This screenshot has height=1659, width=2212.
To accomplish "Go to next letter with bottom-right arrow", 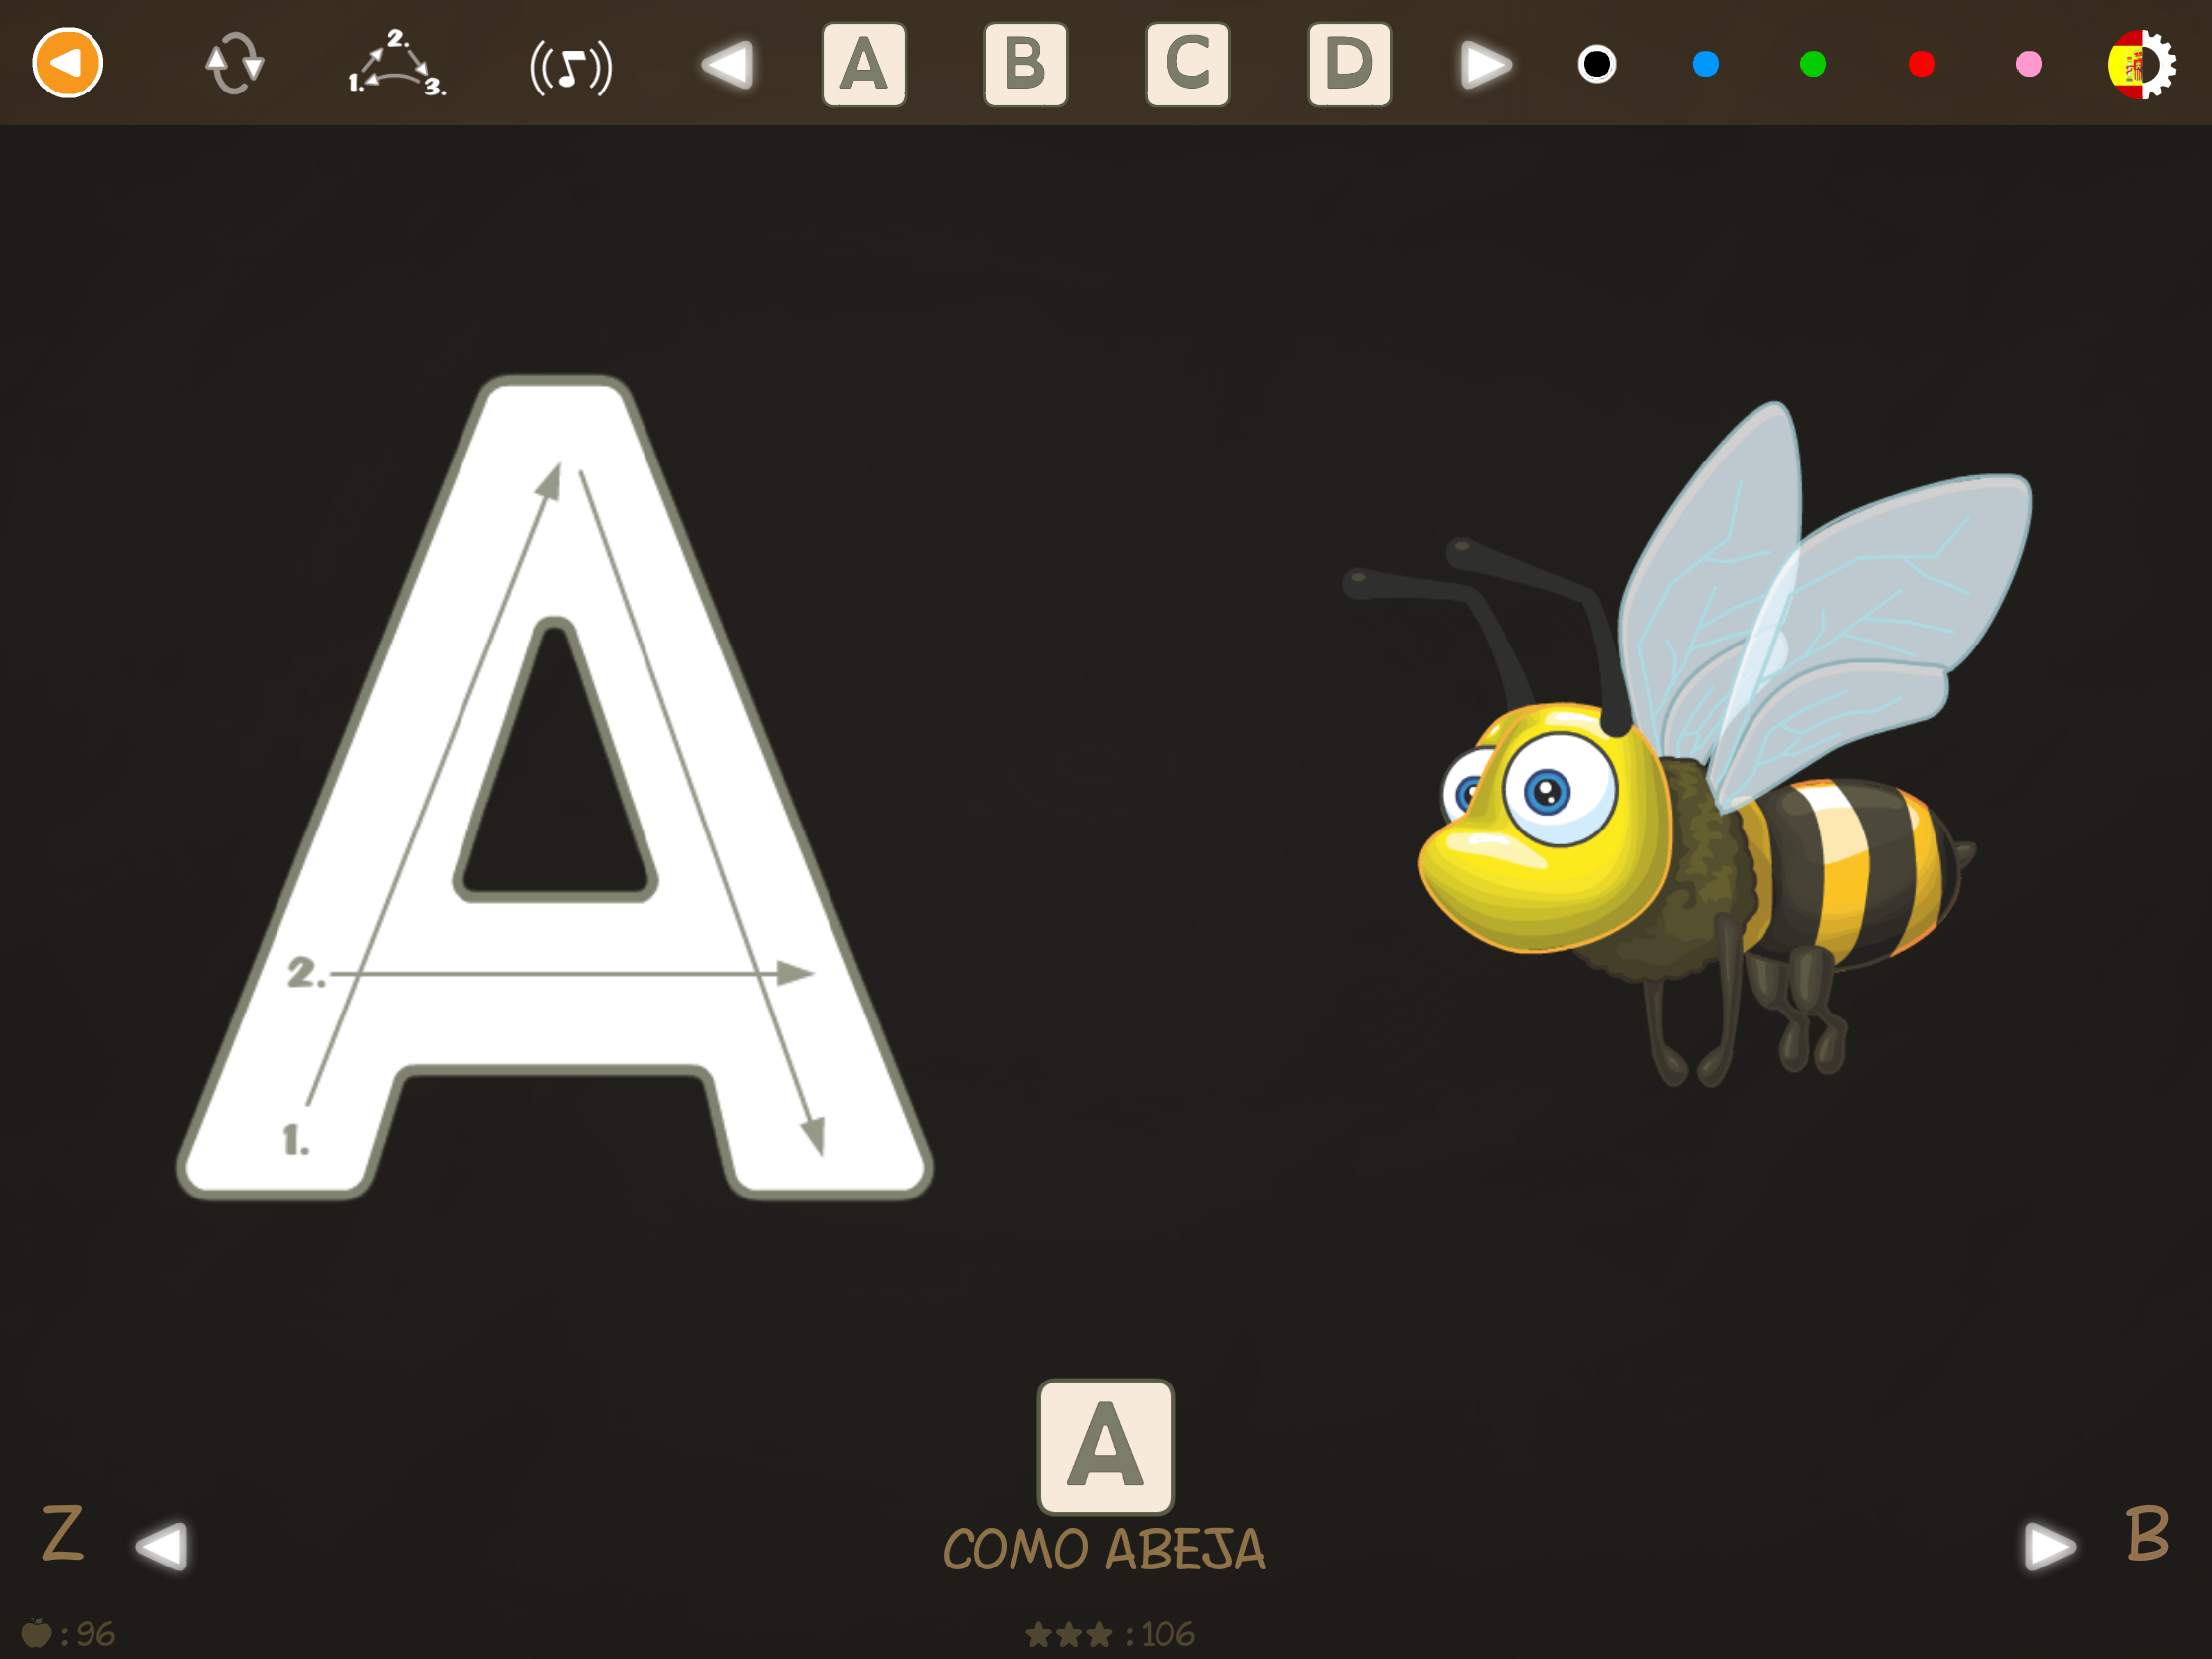I will [2049, 1546].
